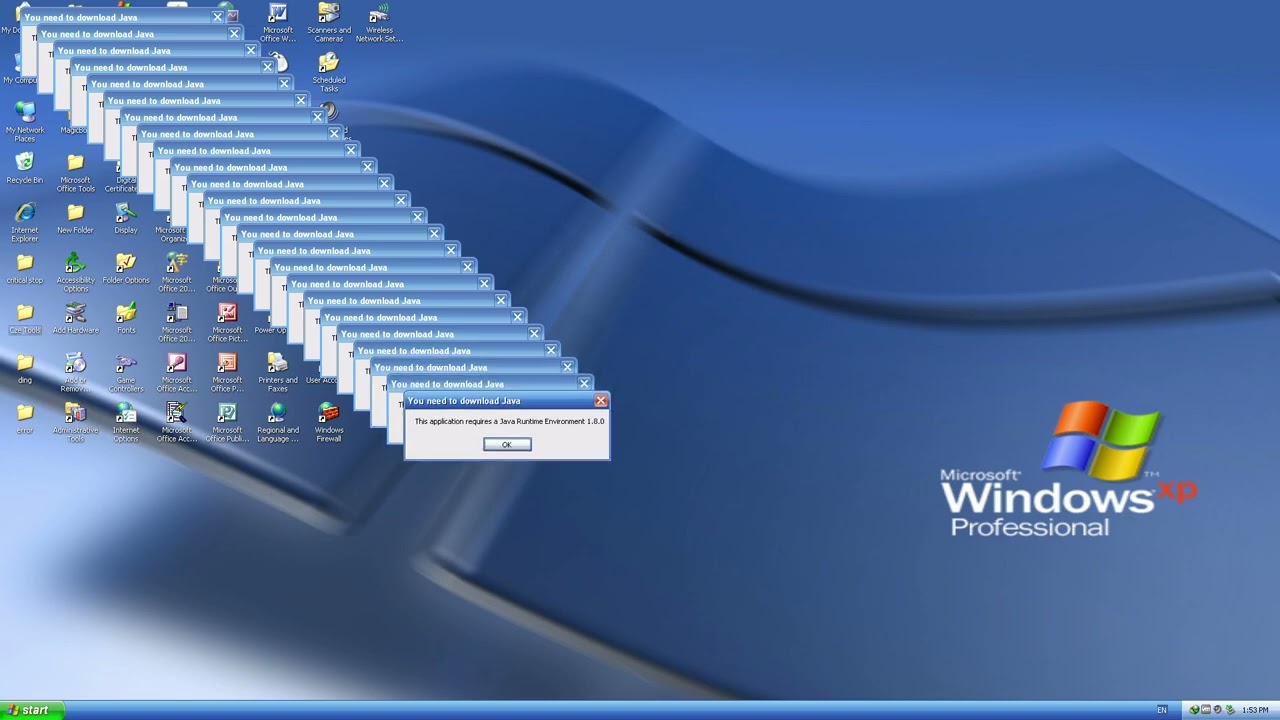This screenshot has width=1280, height=720.
Task: Select the 'error' folder
Action: (x=25, y=418)
